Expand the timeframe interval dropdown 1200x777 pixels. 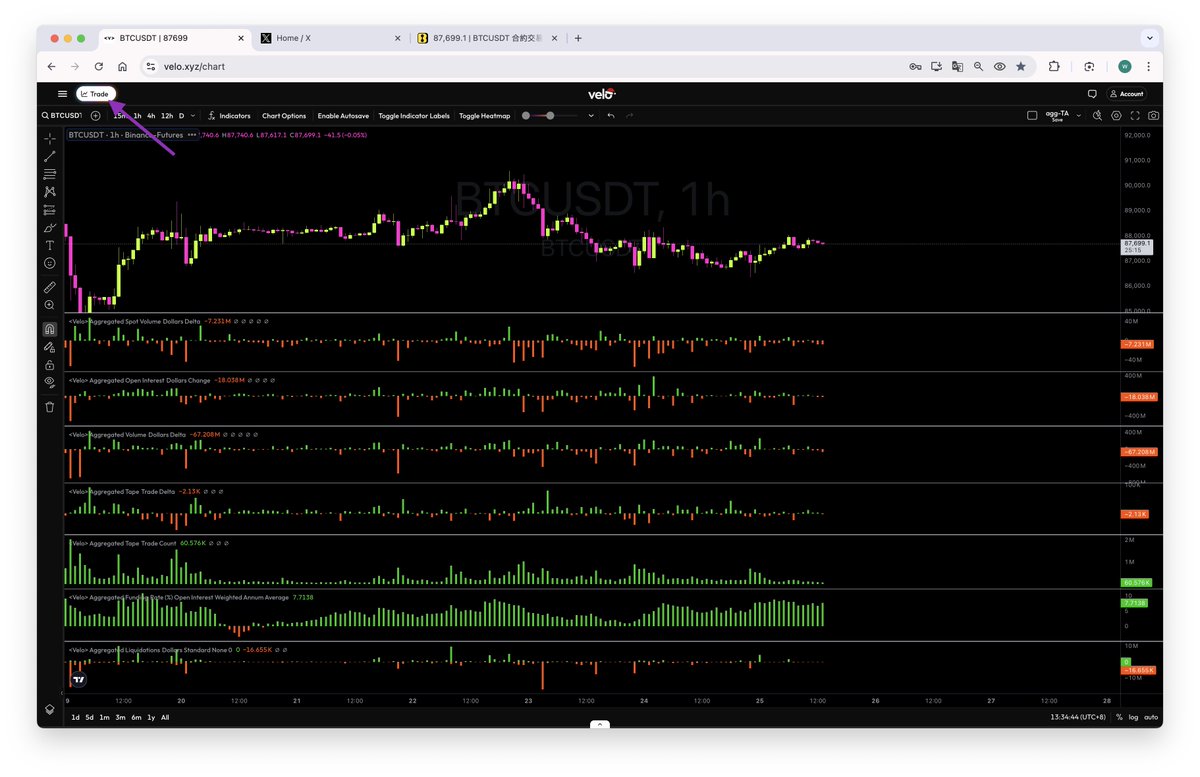(x=193, y=116)
